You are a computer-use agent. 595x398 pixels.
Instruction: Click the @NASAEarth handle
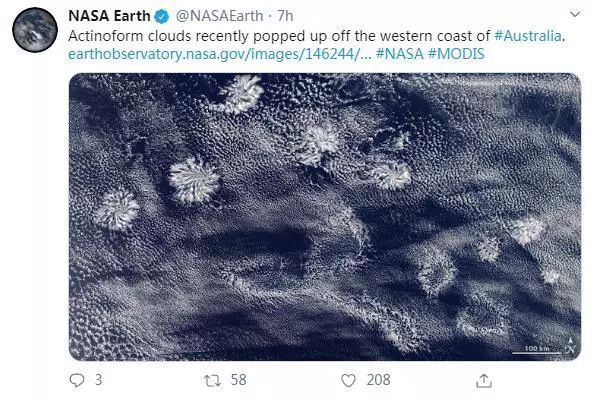click(219, 16)
